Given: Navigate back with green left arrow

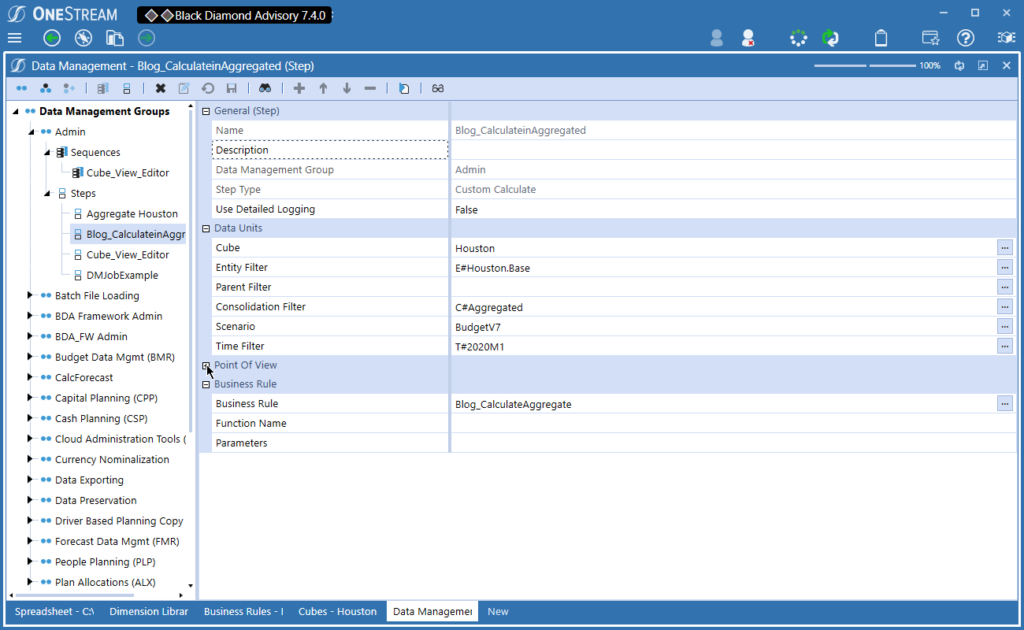Looking at the screenshot, I should 52,38.
